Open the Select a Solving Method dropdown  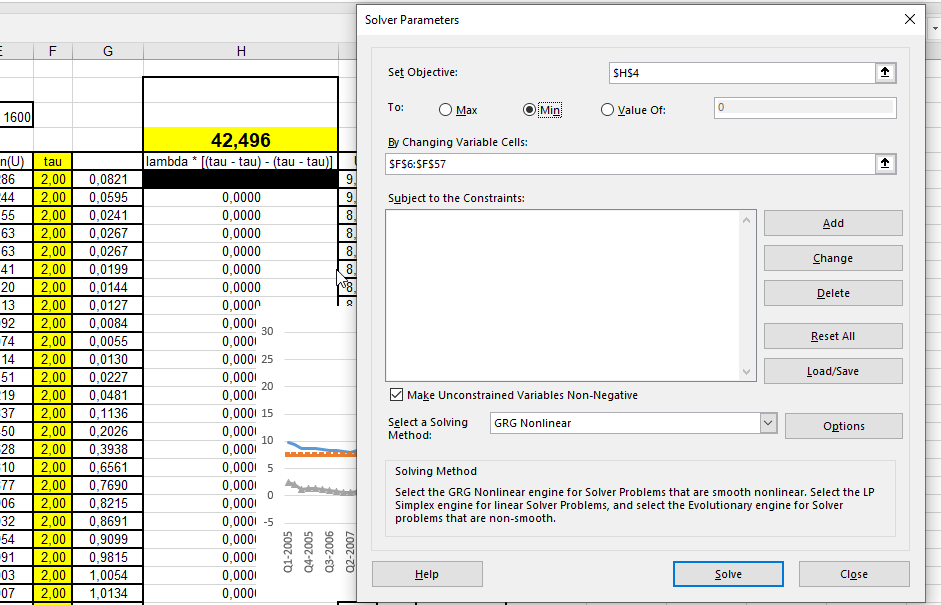[x=767, y=423]
